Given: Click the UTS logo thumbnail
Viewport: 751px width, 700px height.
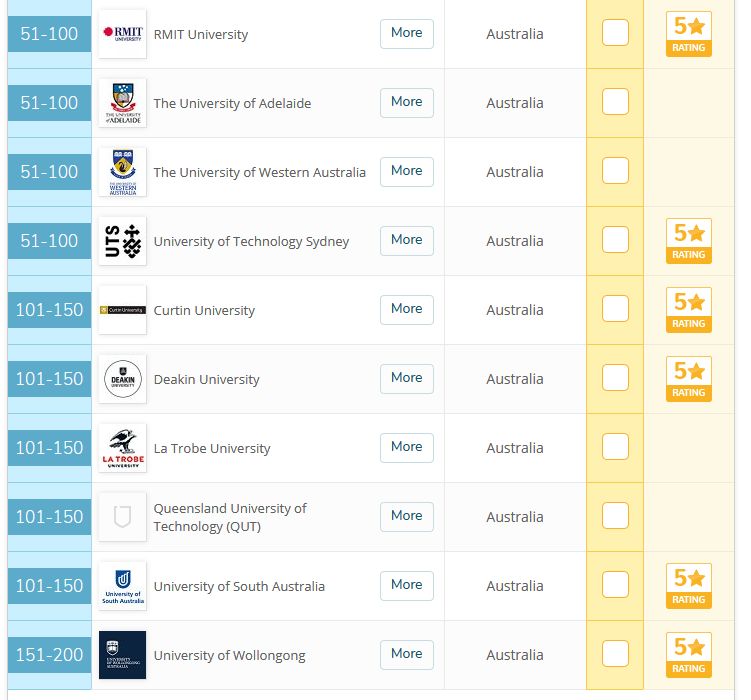Looking at the screenshot, I should pos(122,241).
